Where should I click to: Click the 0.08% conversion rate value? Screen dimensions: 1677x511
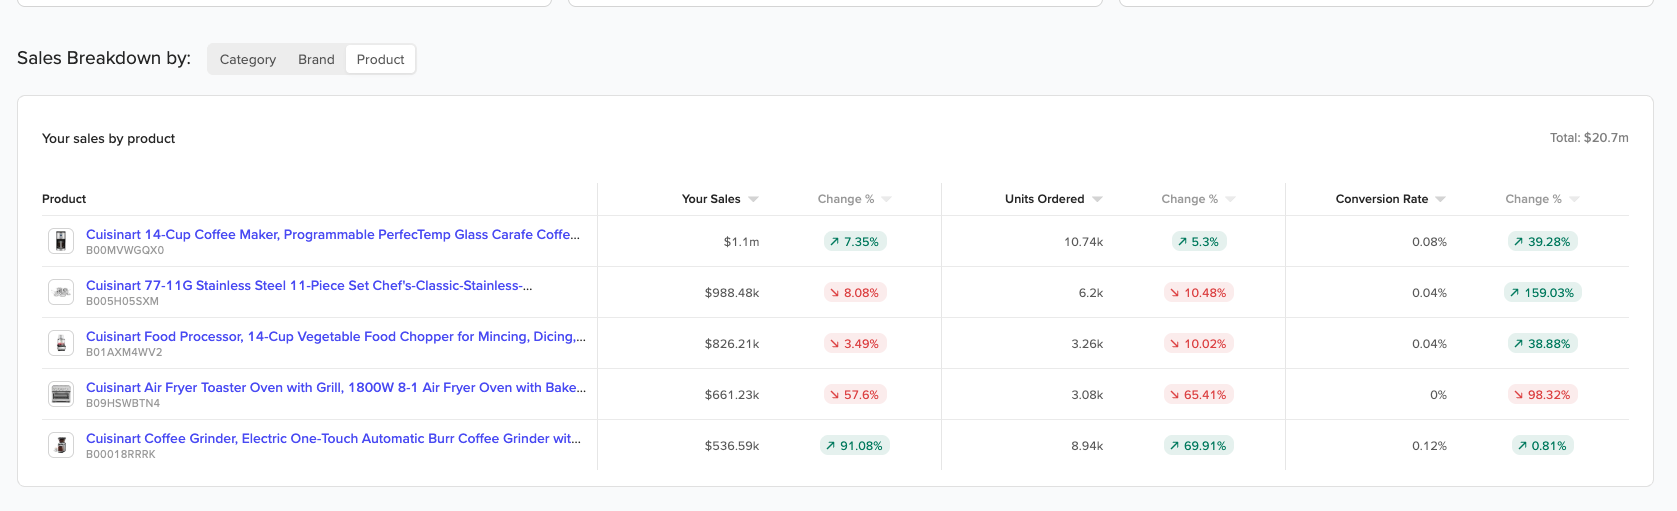[x=1429, y=242]
